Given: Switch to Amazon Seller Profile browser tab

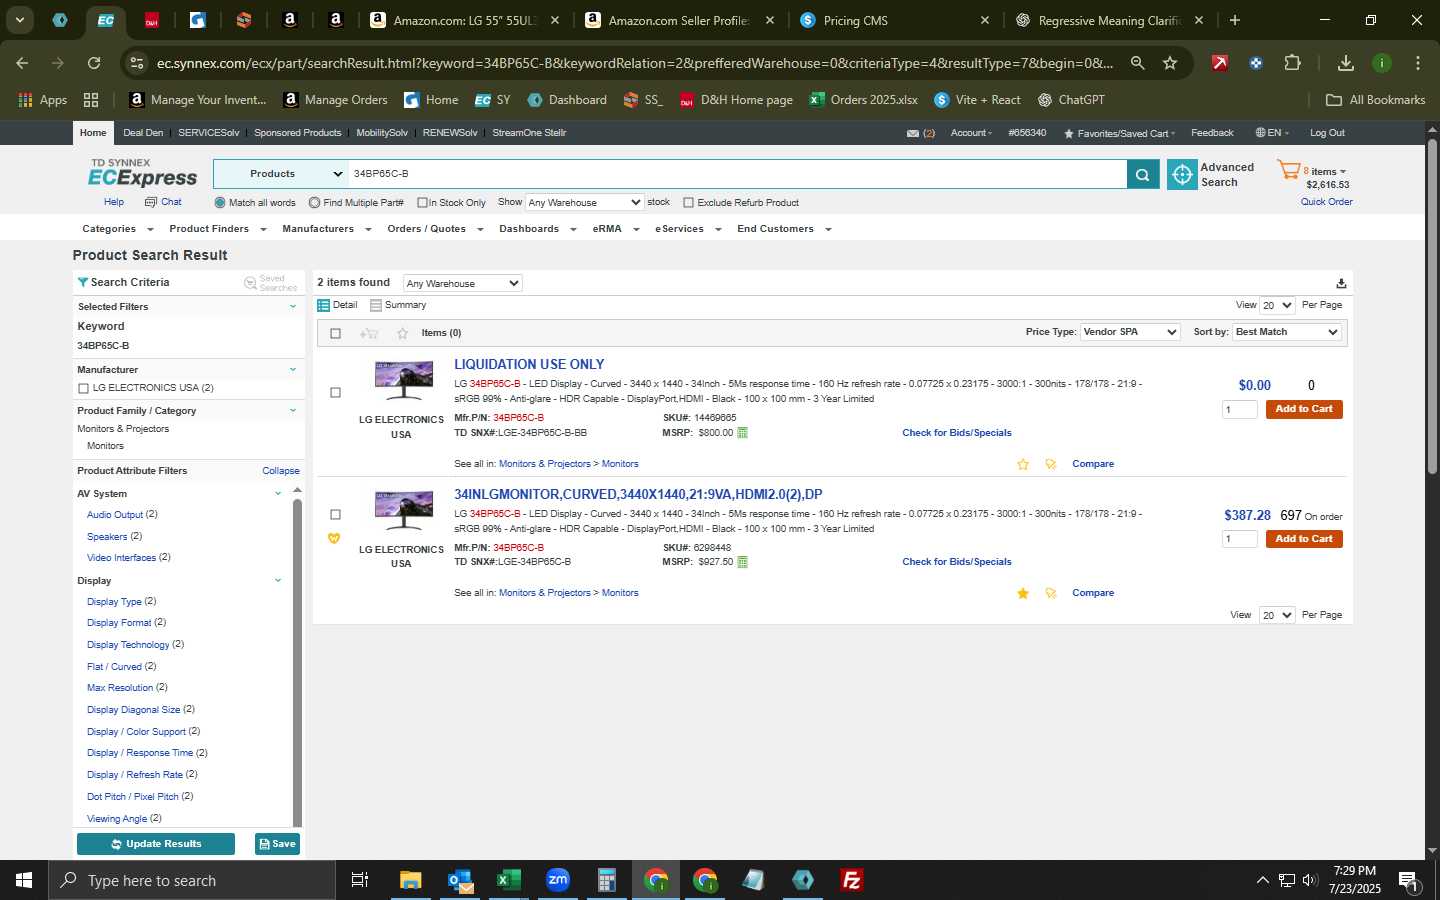Looking at the screenshot, I should (x=679, y=20).
